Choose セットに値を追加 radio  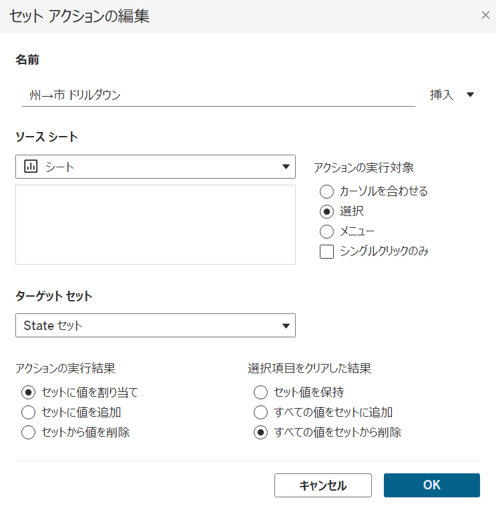28,412
